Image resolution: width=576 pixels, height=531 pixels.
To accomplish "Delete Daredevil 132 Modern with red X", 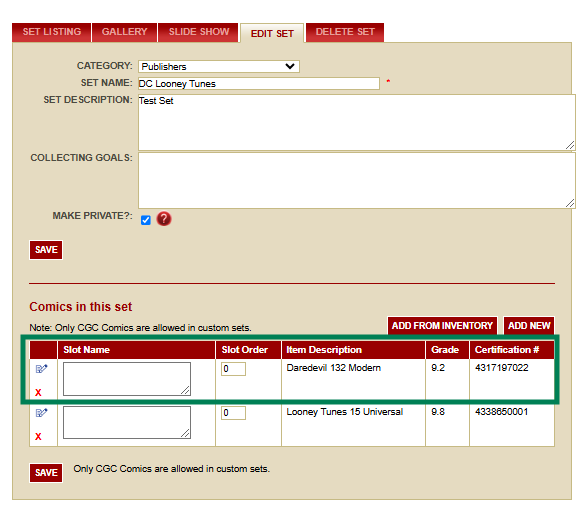I will [x=38, y=393].
